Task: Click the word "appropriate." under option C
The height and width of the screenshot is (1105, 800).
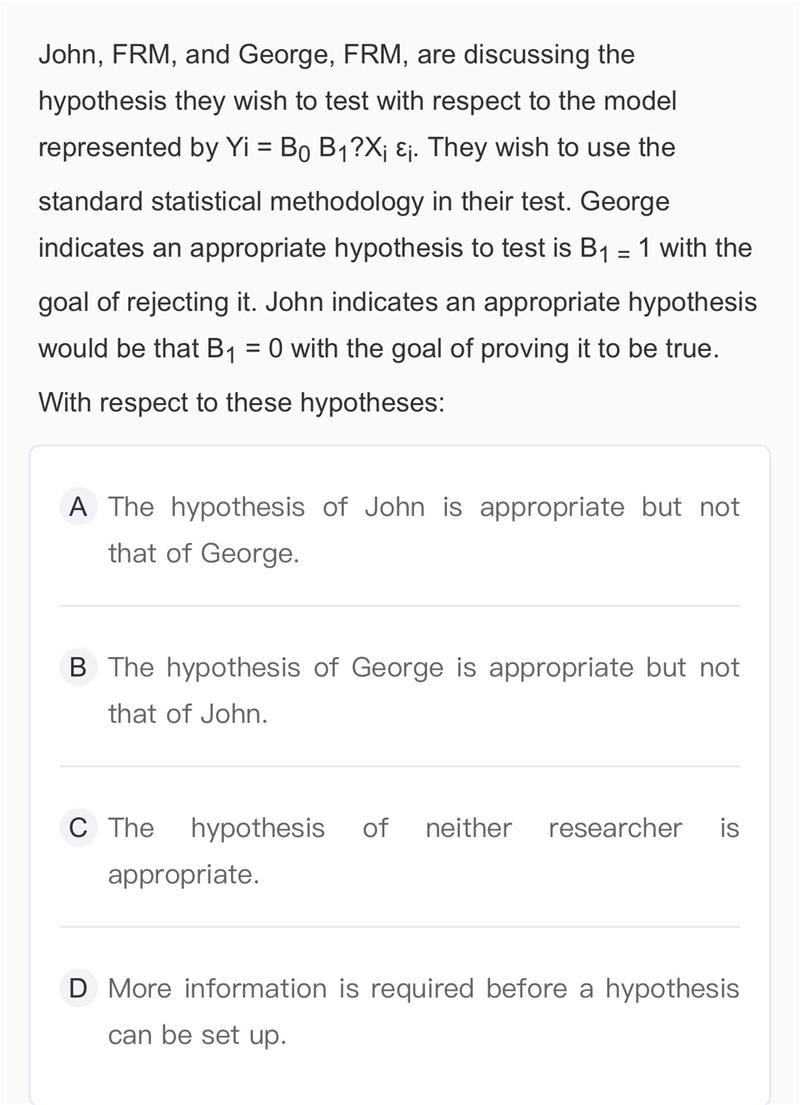Action: (184, 874)
